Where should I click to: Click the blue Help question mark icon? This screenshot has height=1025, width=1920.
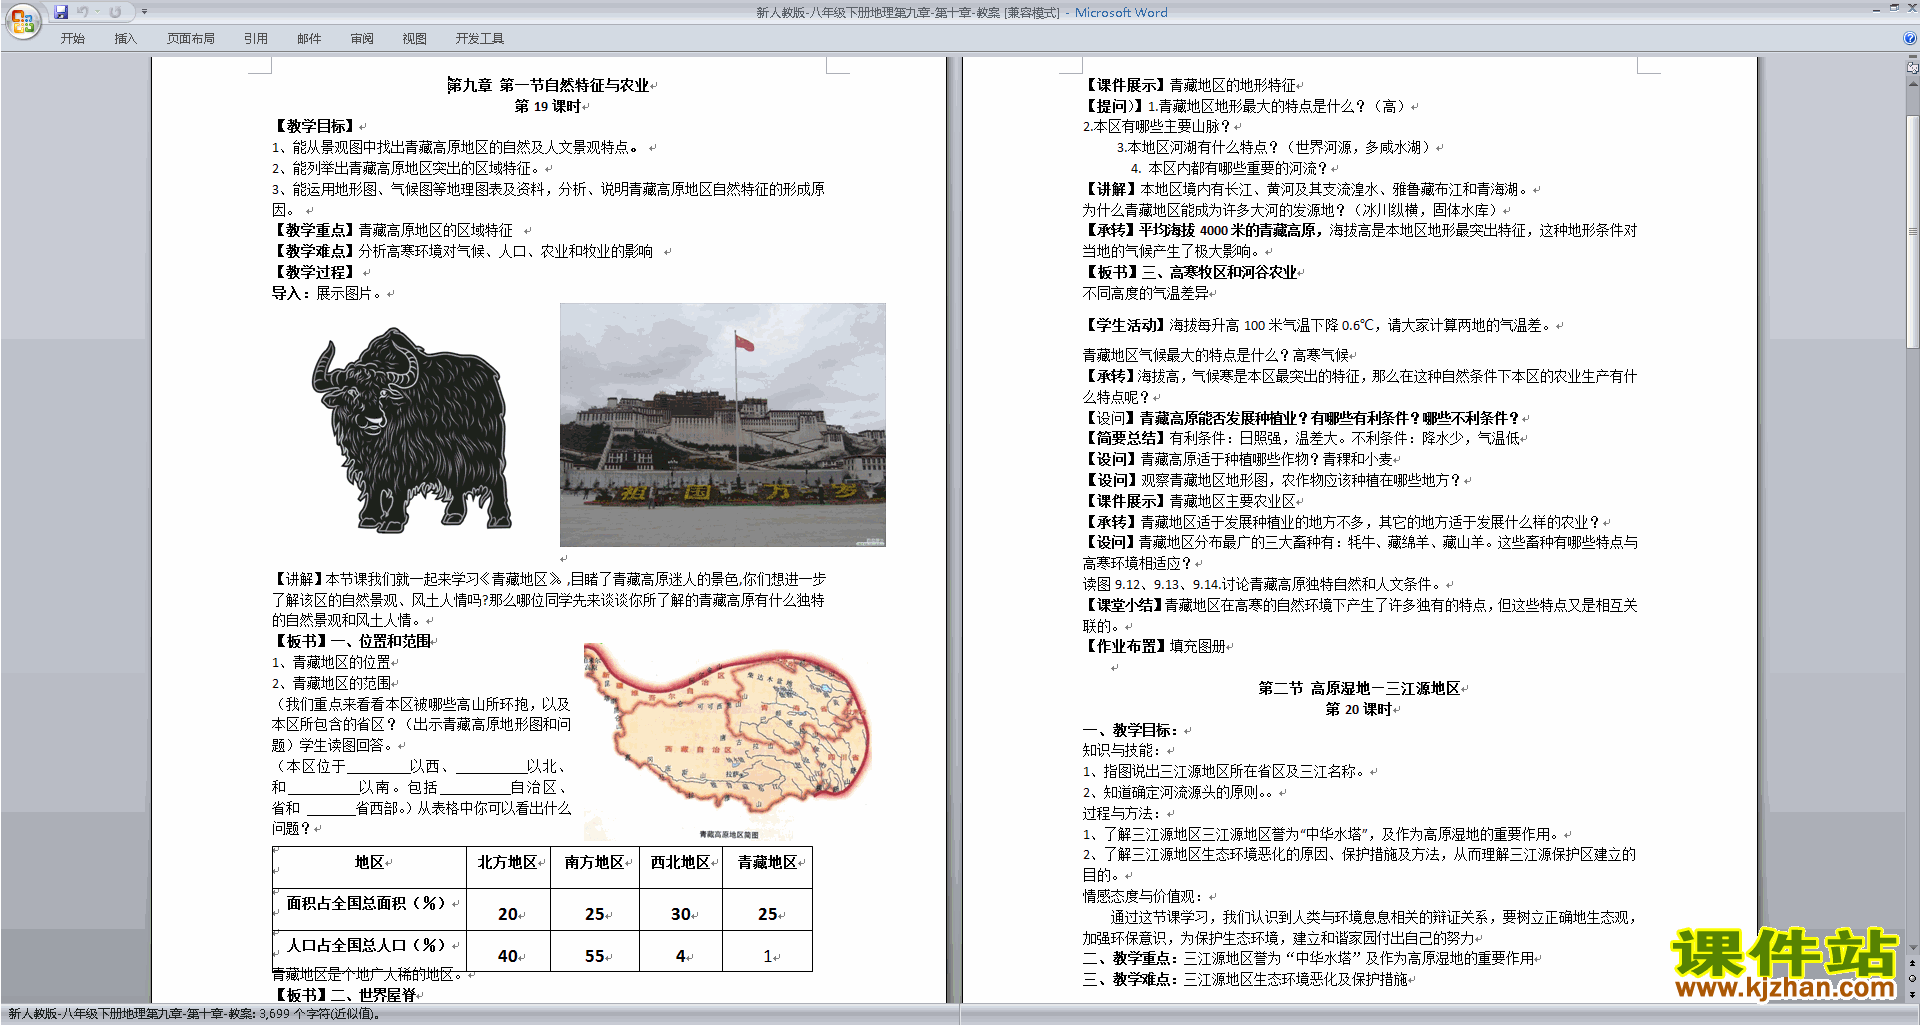[x=1909, y=39]
